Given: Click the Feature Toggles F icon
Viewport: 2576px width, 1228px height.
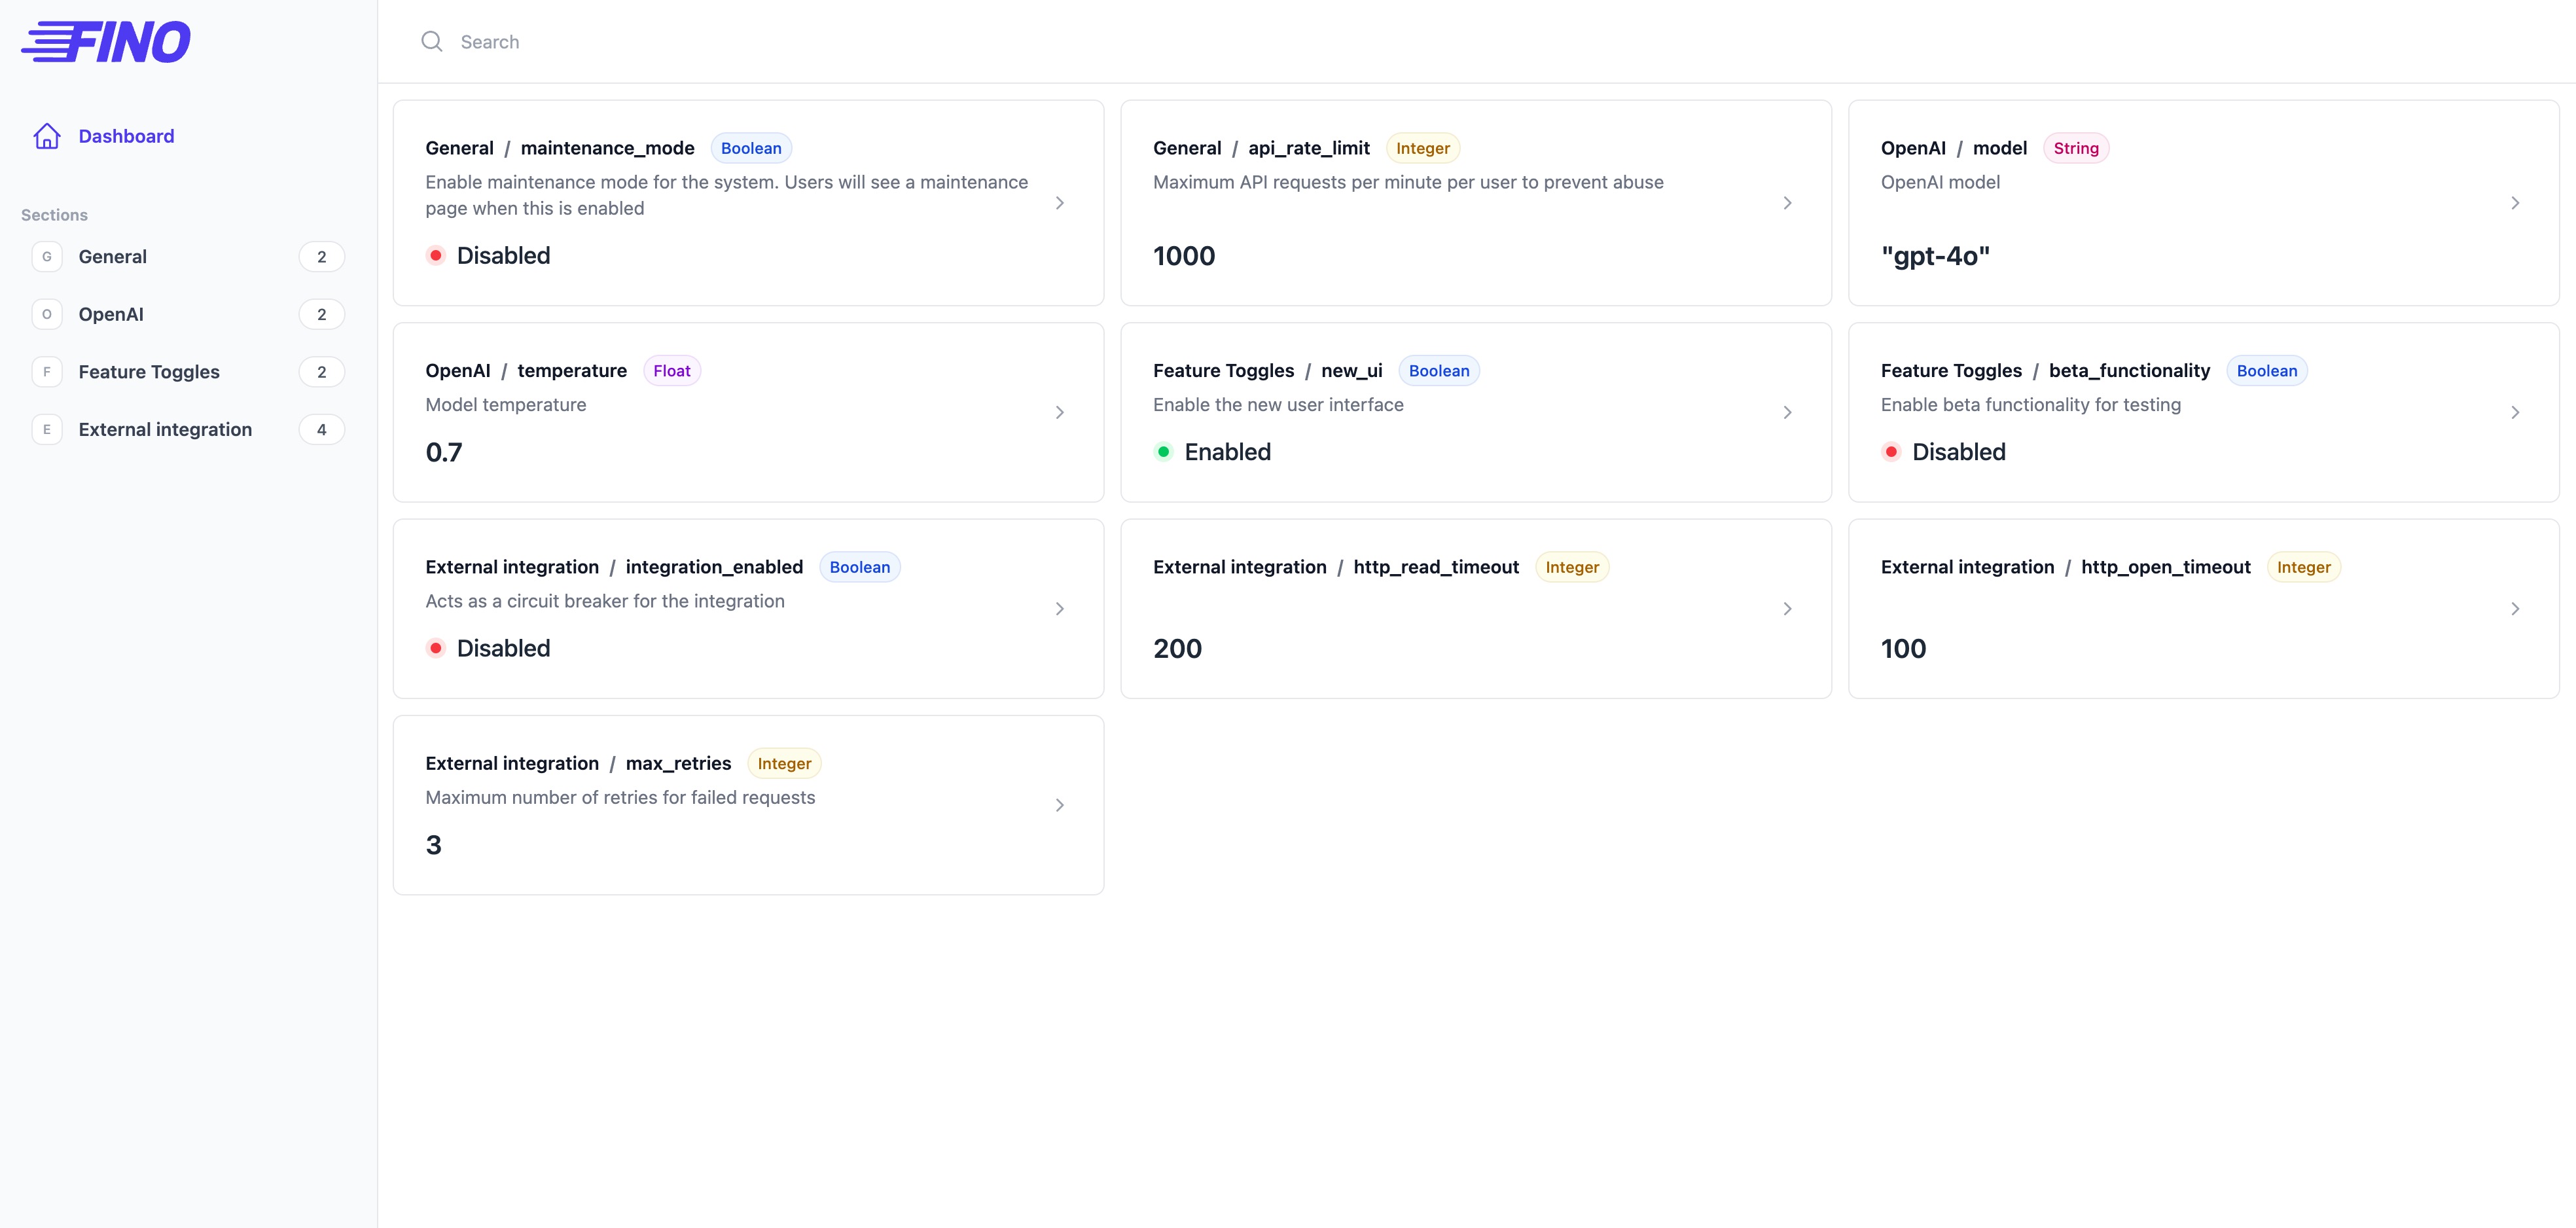Looking at the screenshot, I should pos(47,372).
